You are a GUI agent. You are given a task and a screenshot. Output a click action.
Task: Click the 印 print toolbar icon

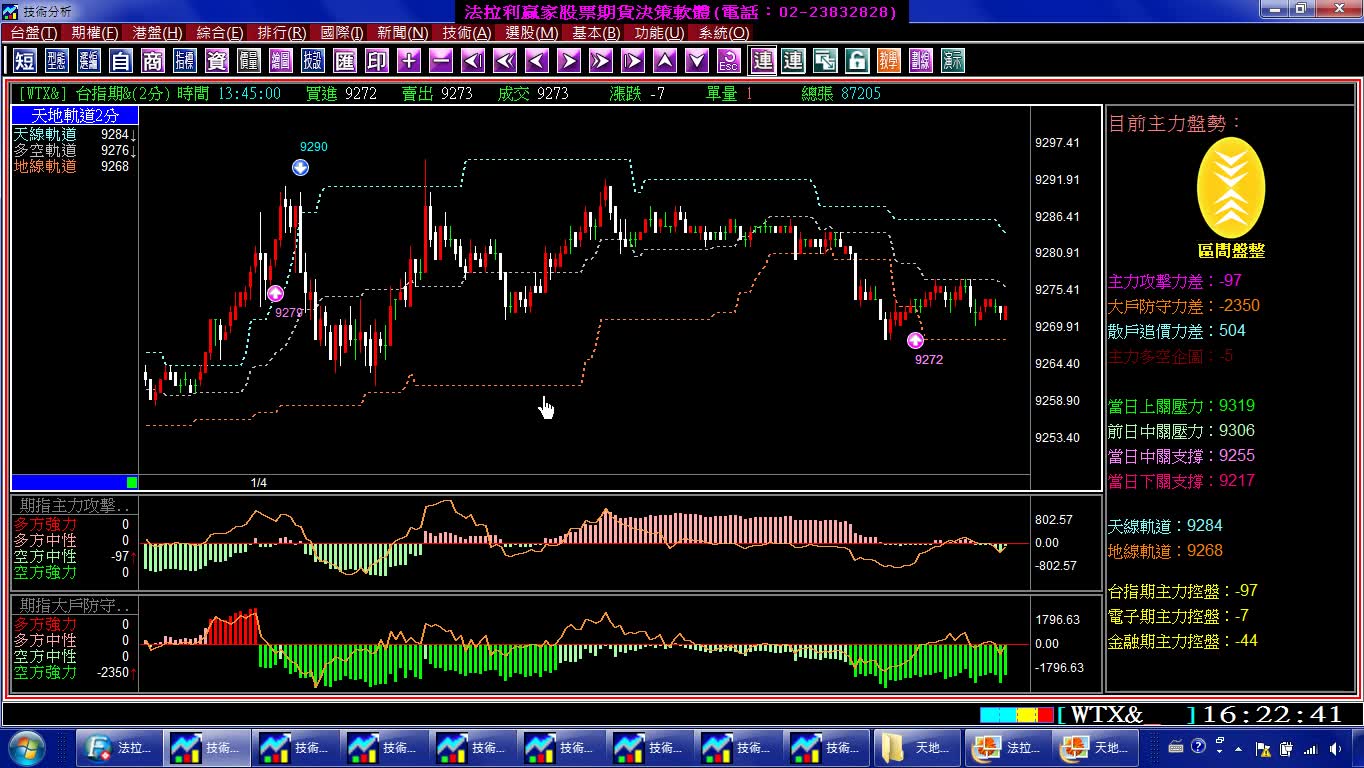(377, 61)
